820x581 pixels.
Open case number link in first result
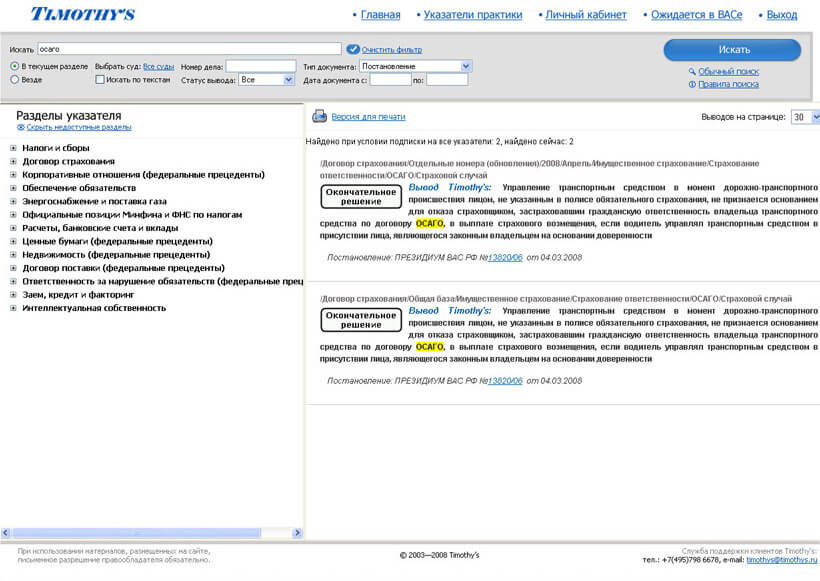tap(505, 257)
